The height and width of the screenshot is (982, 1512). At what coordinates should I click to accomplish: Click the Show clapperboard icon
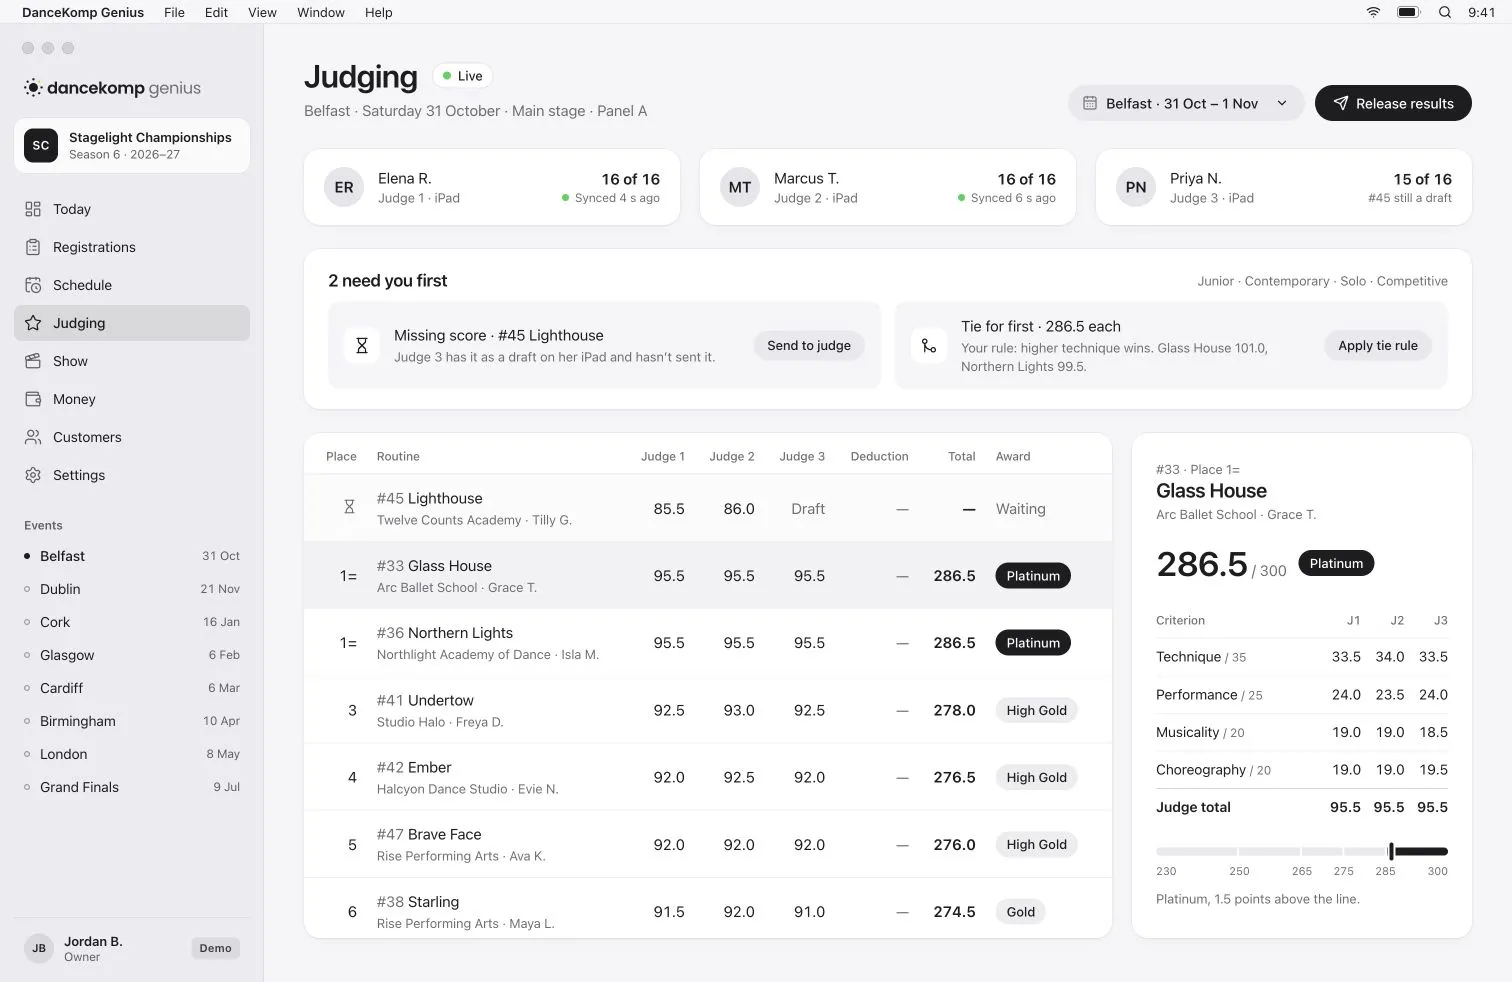[x=33, y=361]
